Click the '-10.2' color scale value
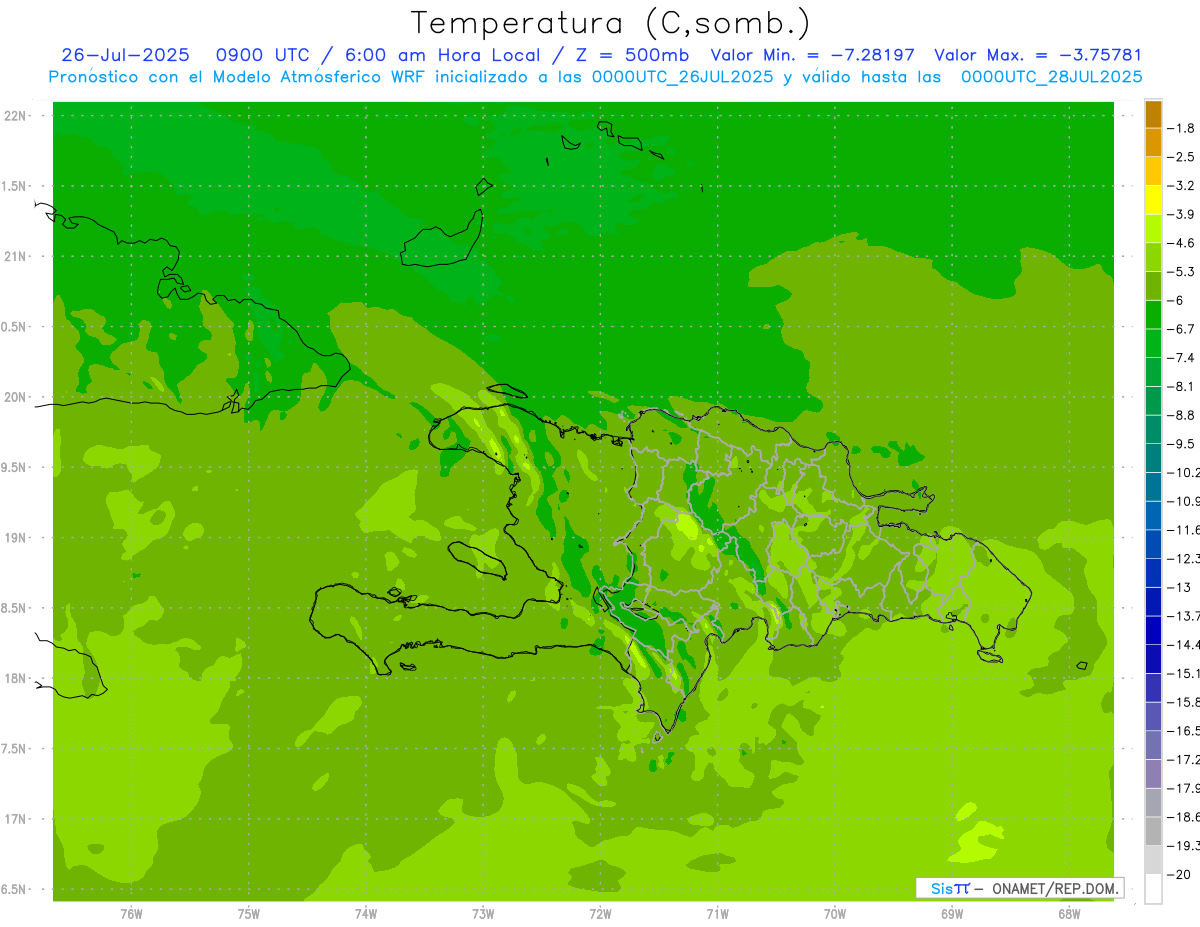The image size is (1200, 927). click(1184, 472)
